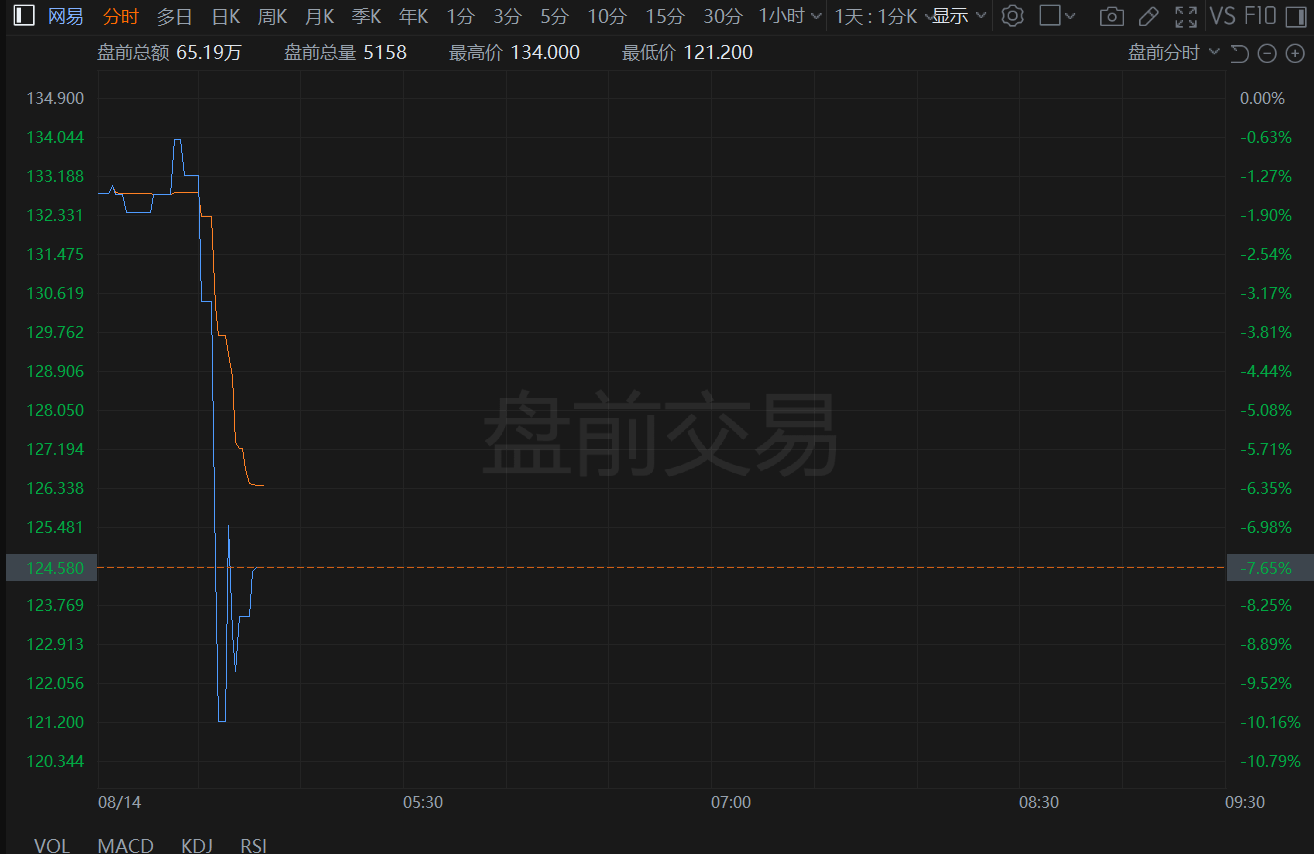Click the 0.00% percent axis label

pos(1262,98)
